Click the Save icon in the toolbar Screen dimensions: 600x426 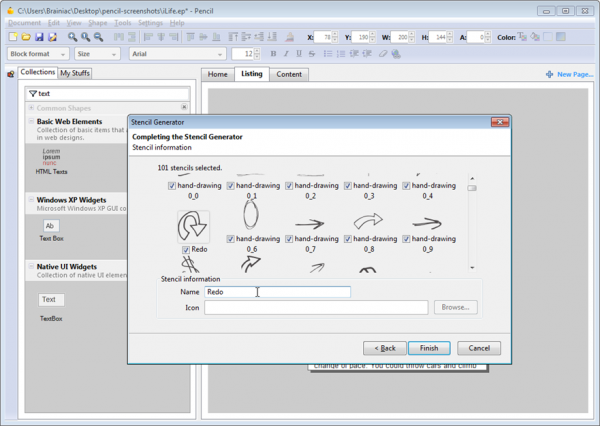click(39, 37)
